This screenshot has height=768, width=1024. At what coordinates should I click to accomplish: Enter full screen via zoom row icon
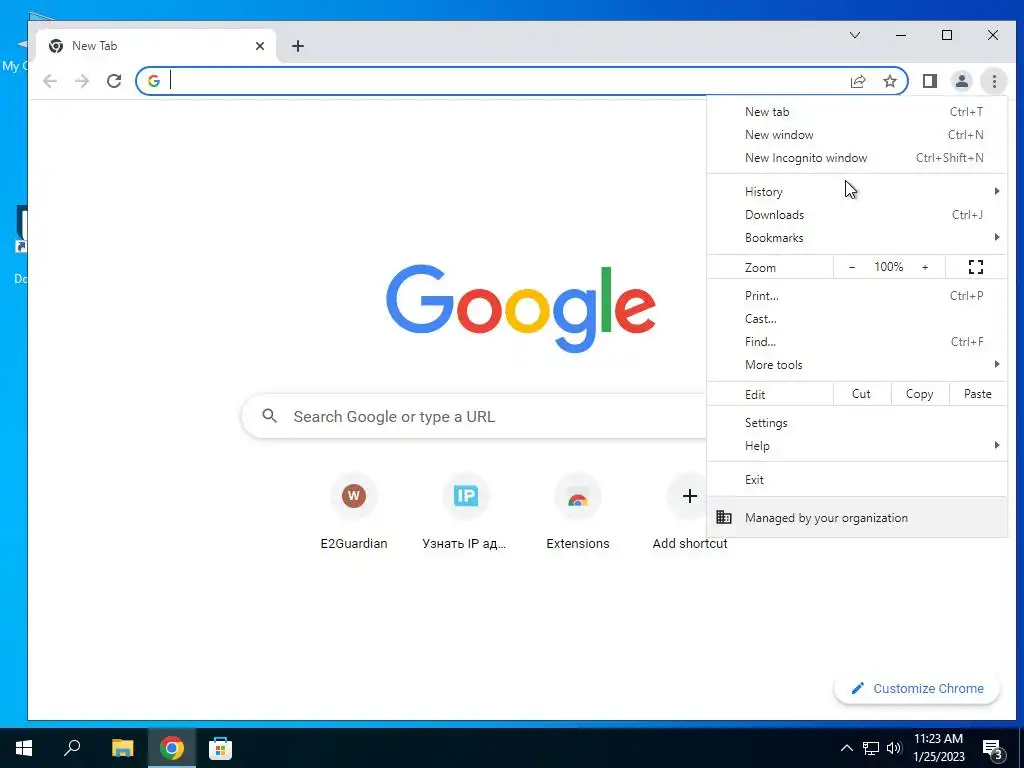pos(976,267)
